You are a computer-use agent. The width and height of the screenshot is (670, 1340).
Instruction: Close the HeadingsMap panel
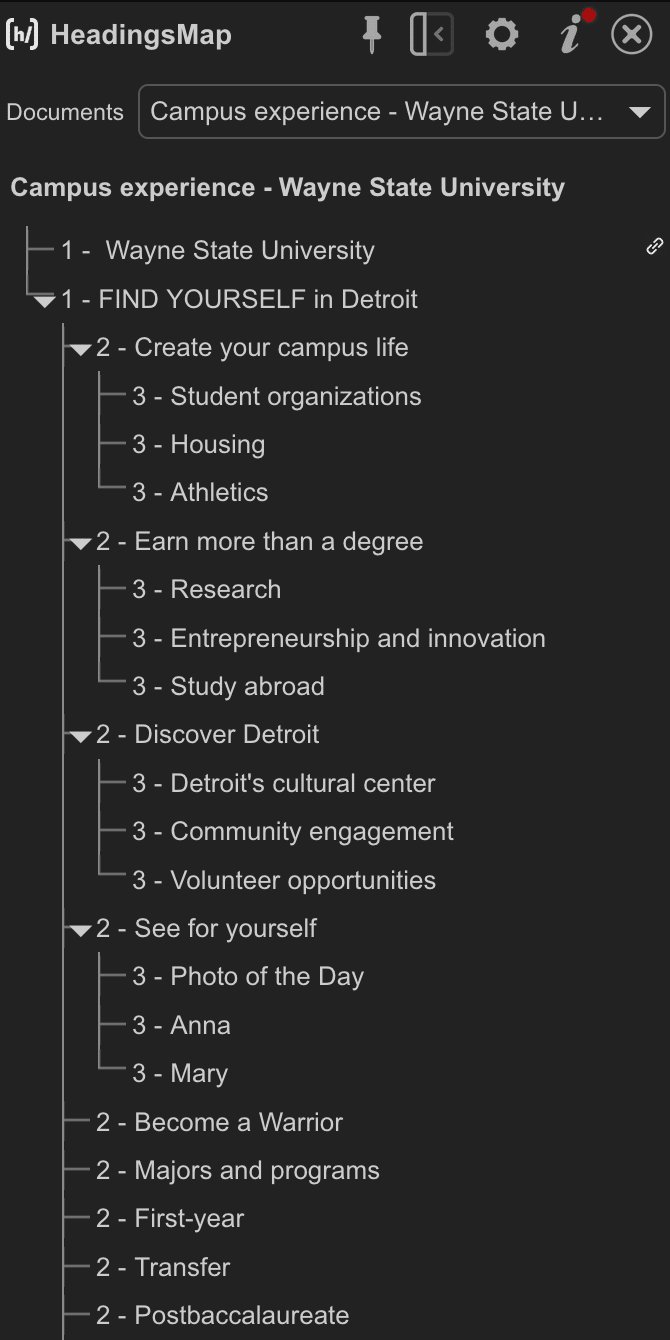[x=632, y=35]
